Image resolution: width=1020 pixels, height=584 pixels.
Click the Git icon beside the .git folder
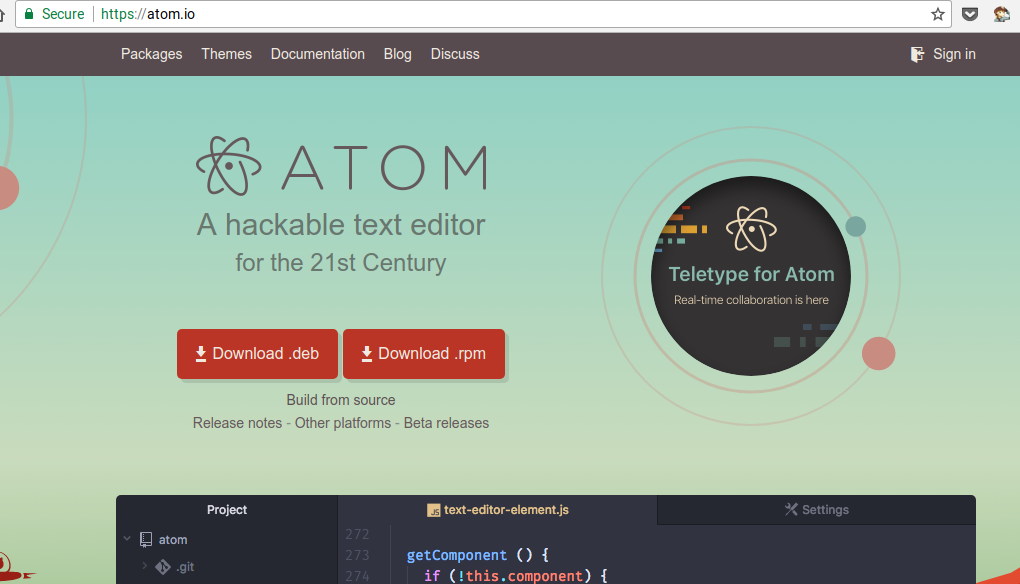coord(163,565)
